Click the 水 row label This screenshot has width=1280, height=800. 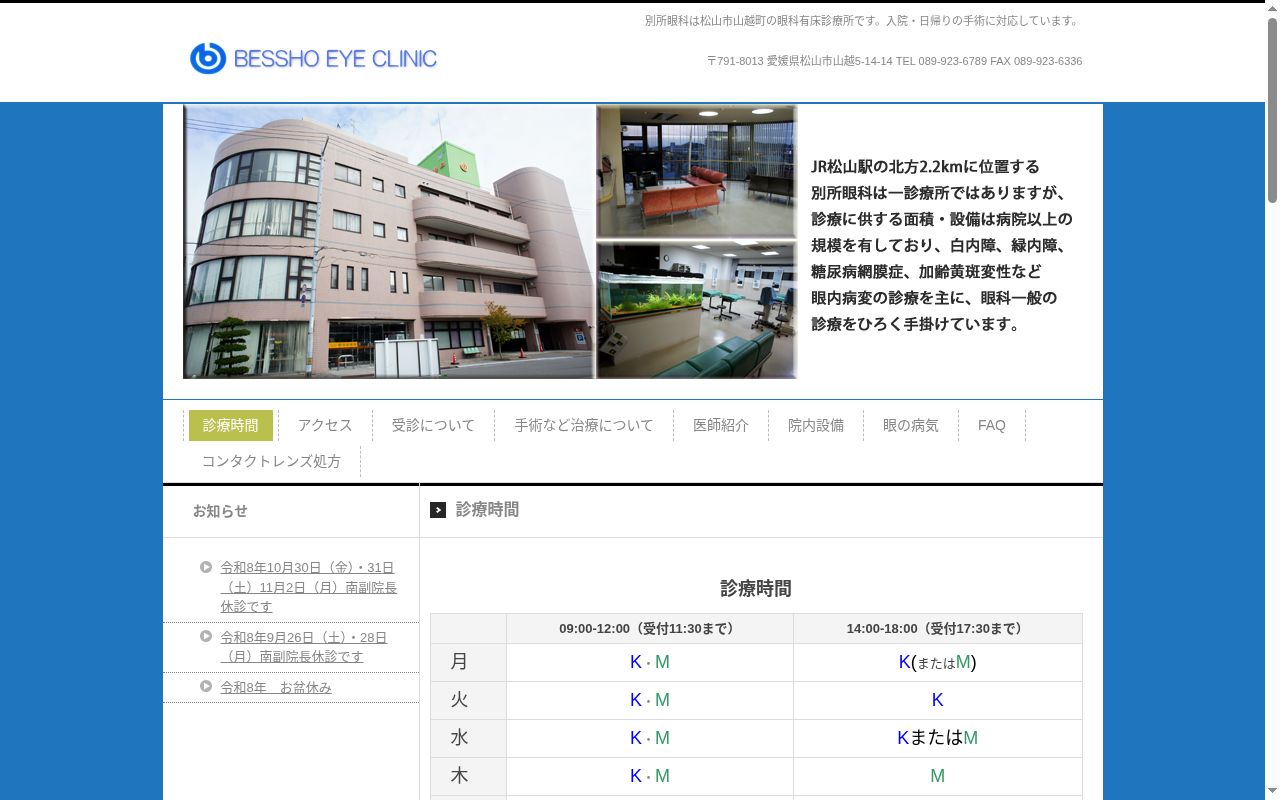[x=459, y=738]
